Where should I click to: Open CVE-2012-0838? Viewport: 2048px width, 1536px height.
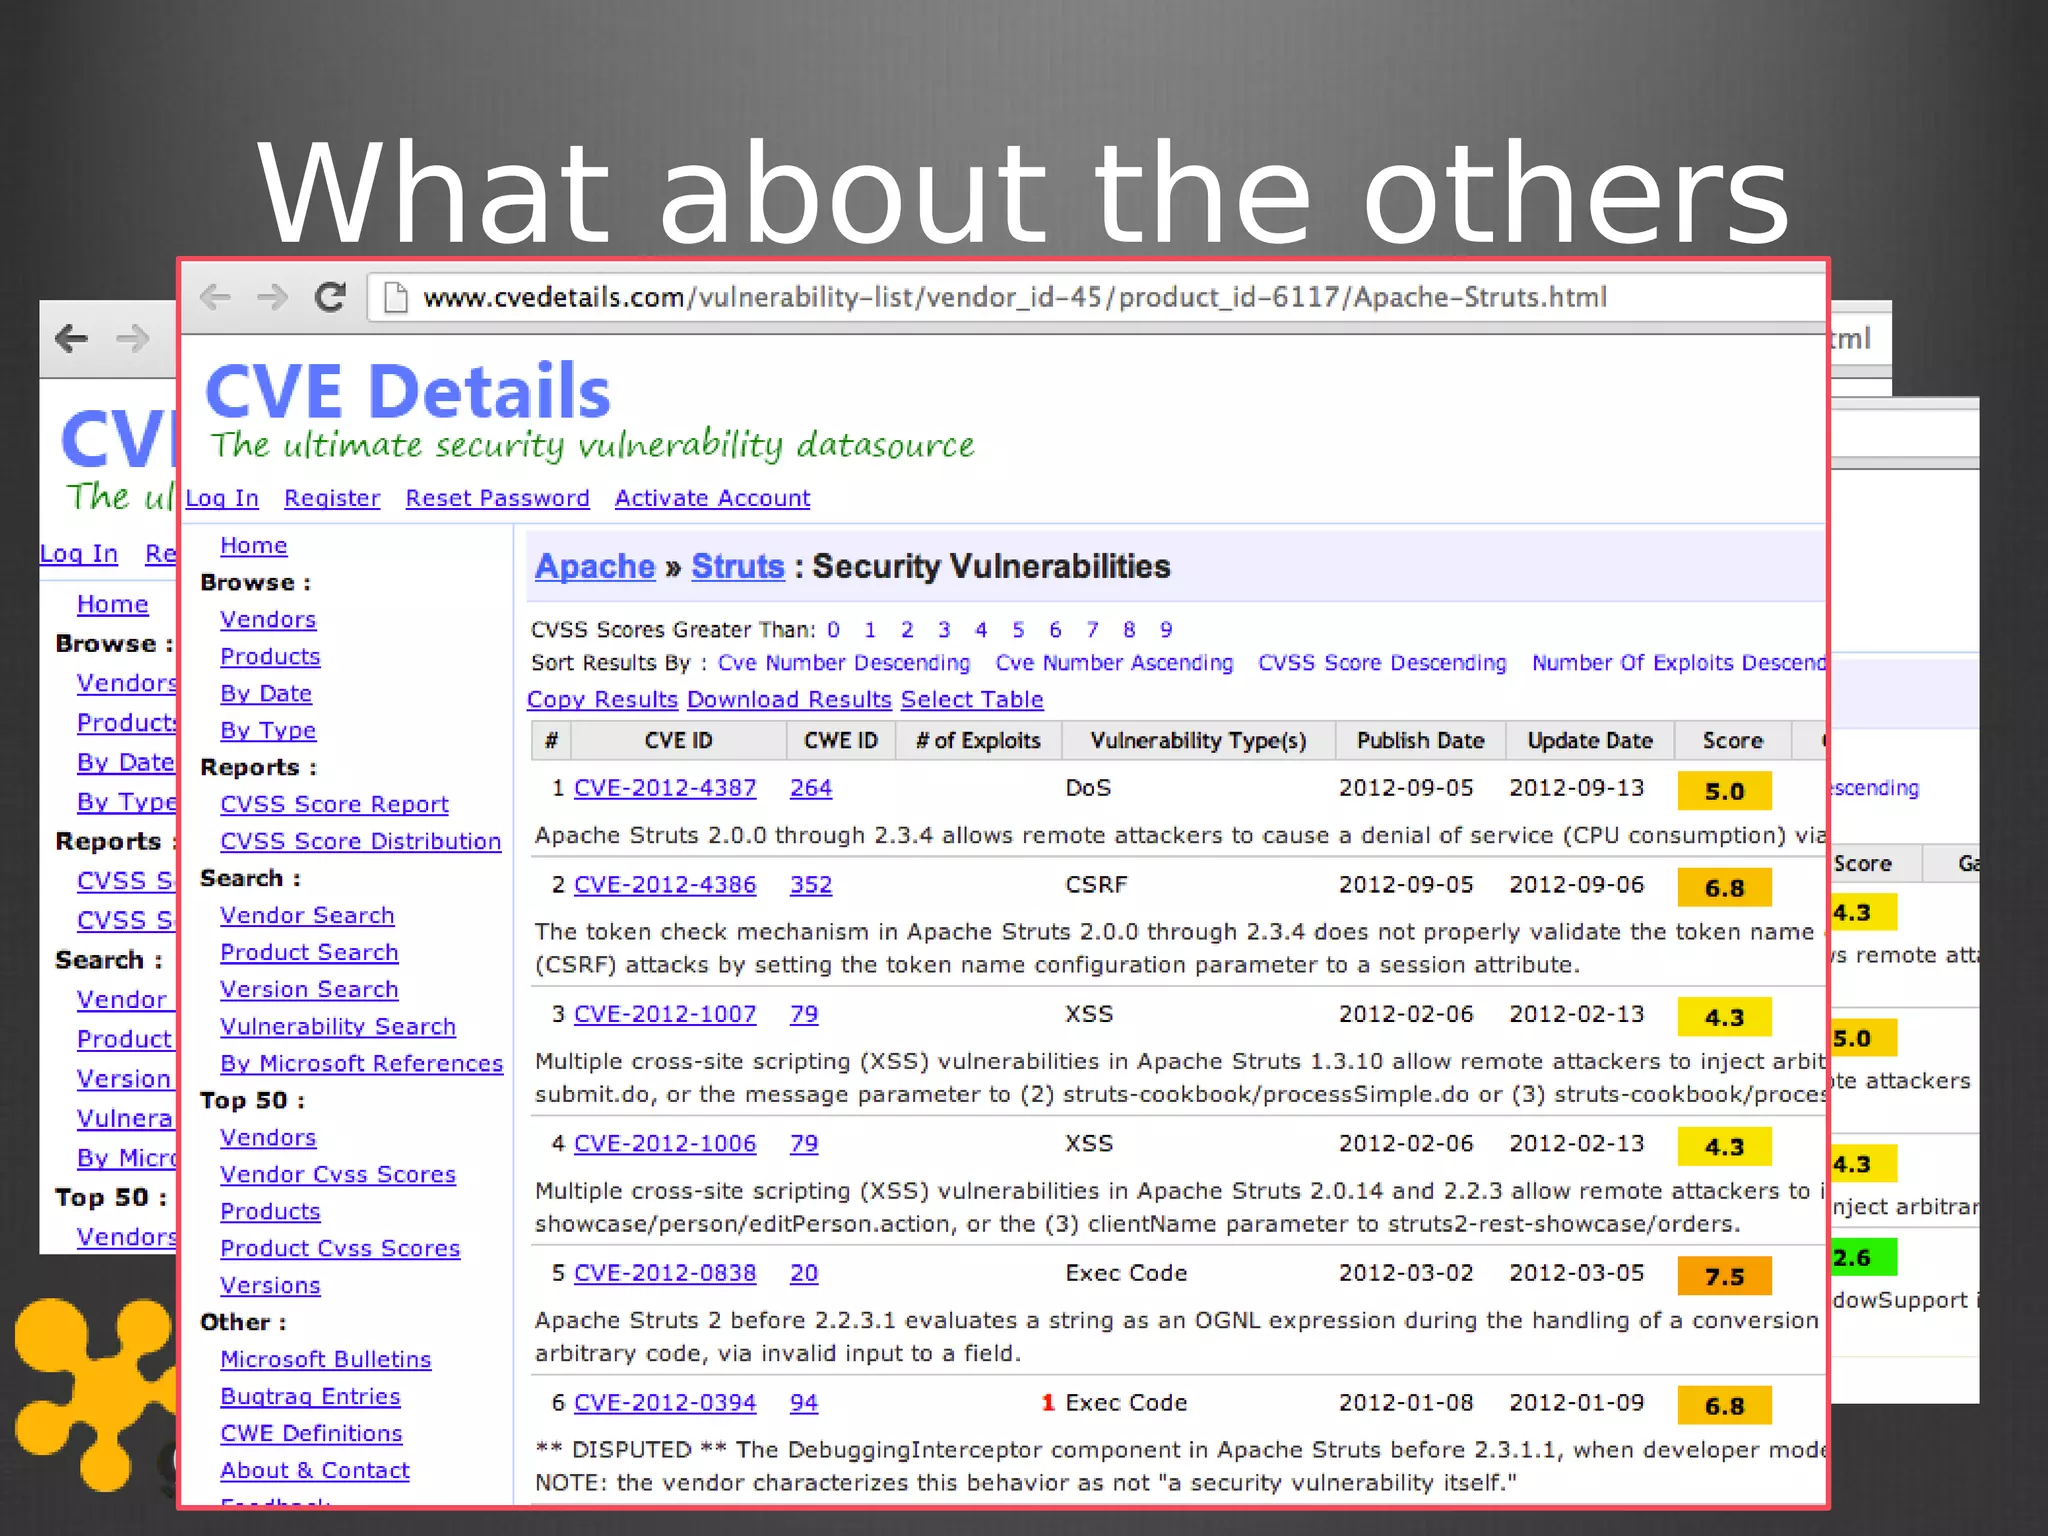point(665,1273)
